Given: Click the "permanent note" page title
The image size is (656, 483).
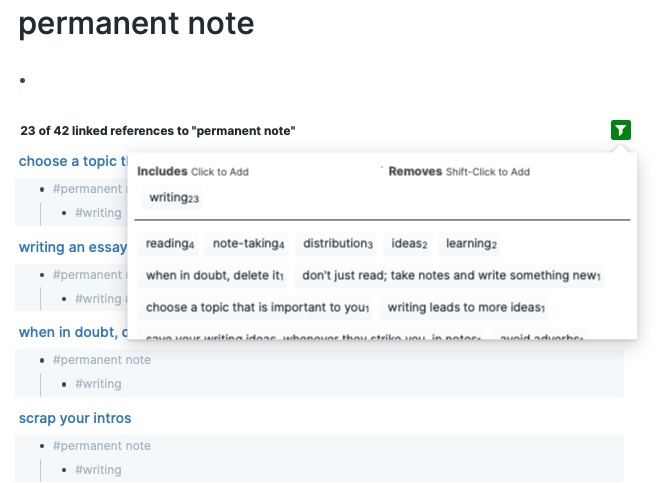Looking at the screenshot, I should (x=136, y=23).
